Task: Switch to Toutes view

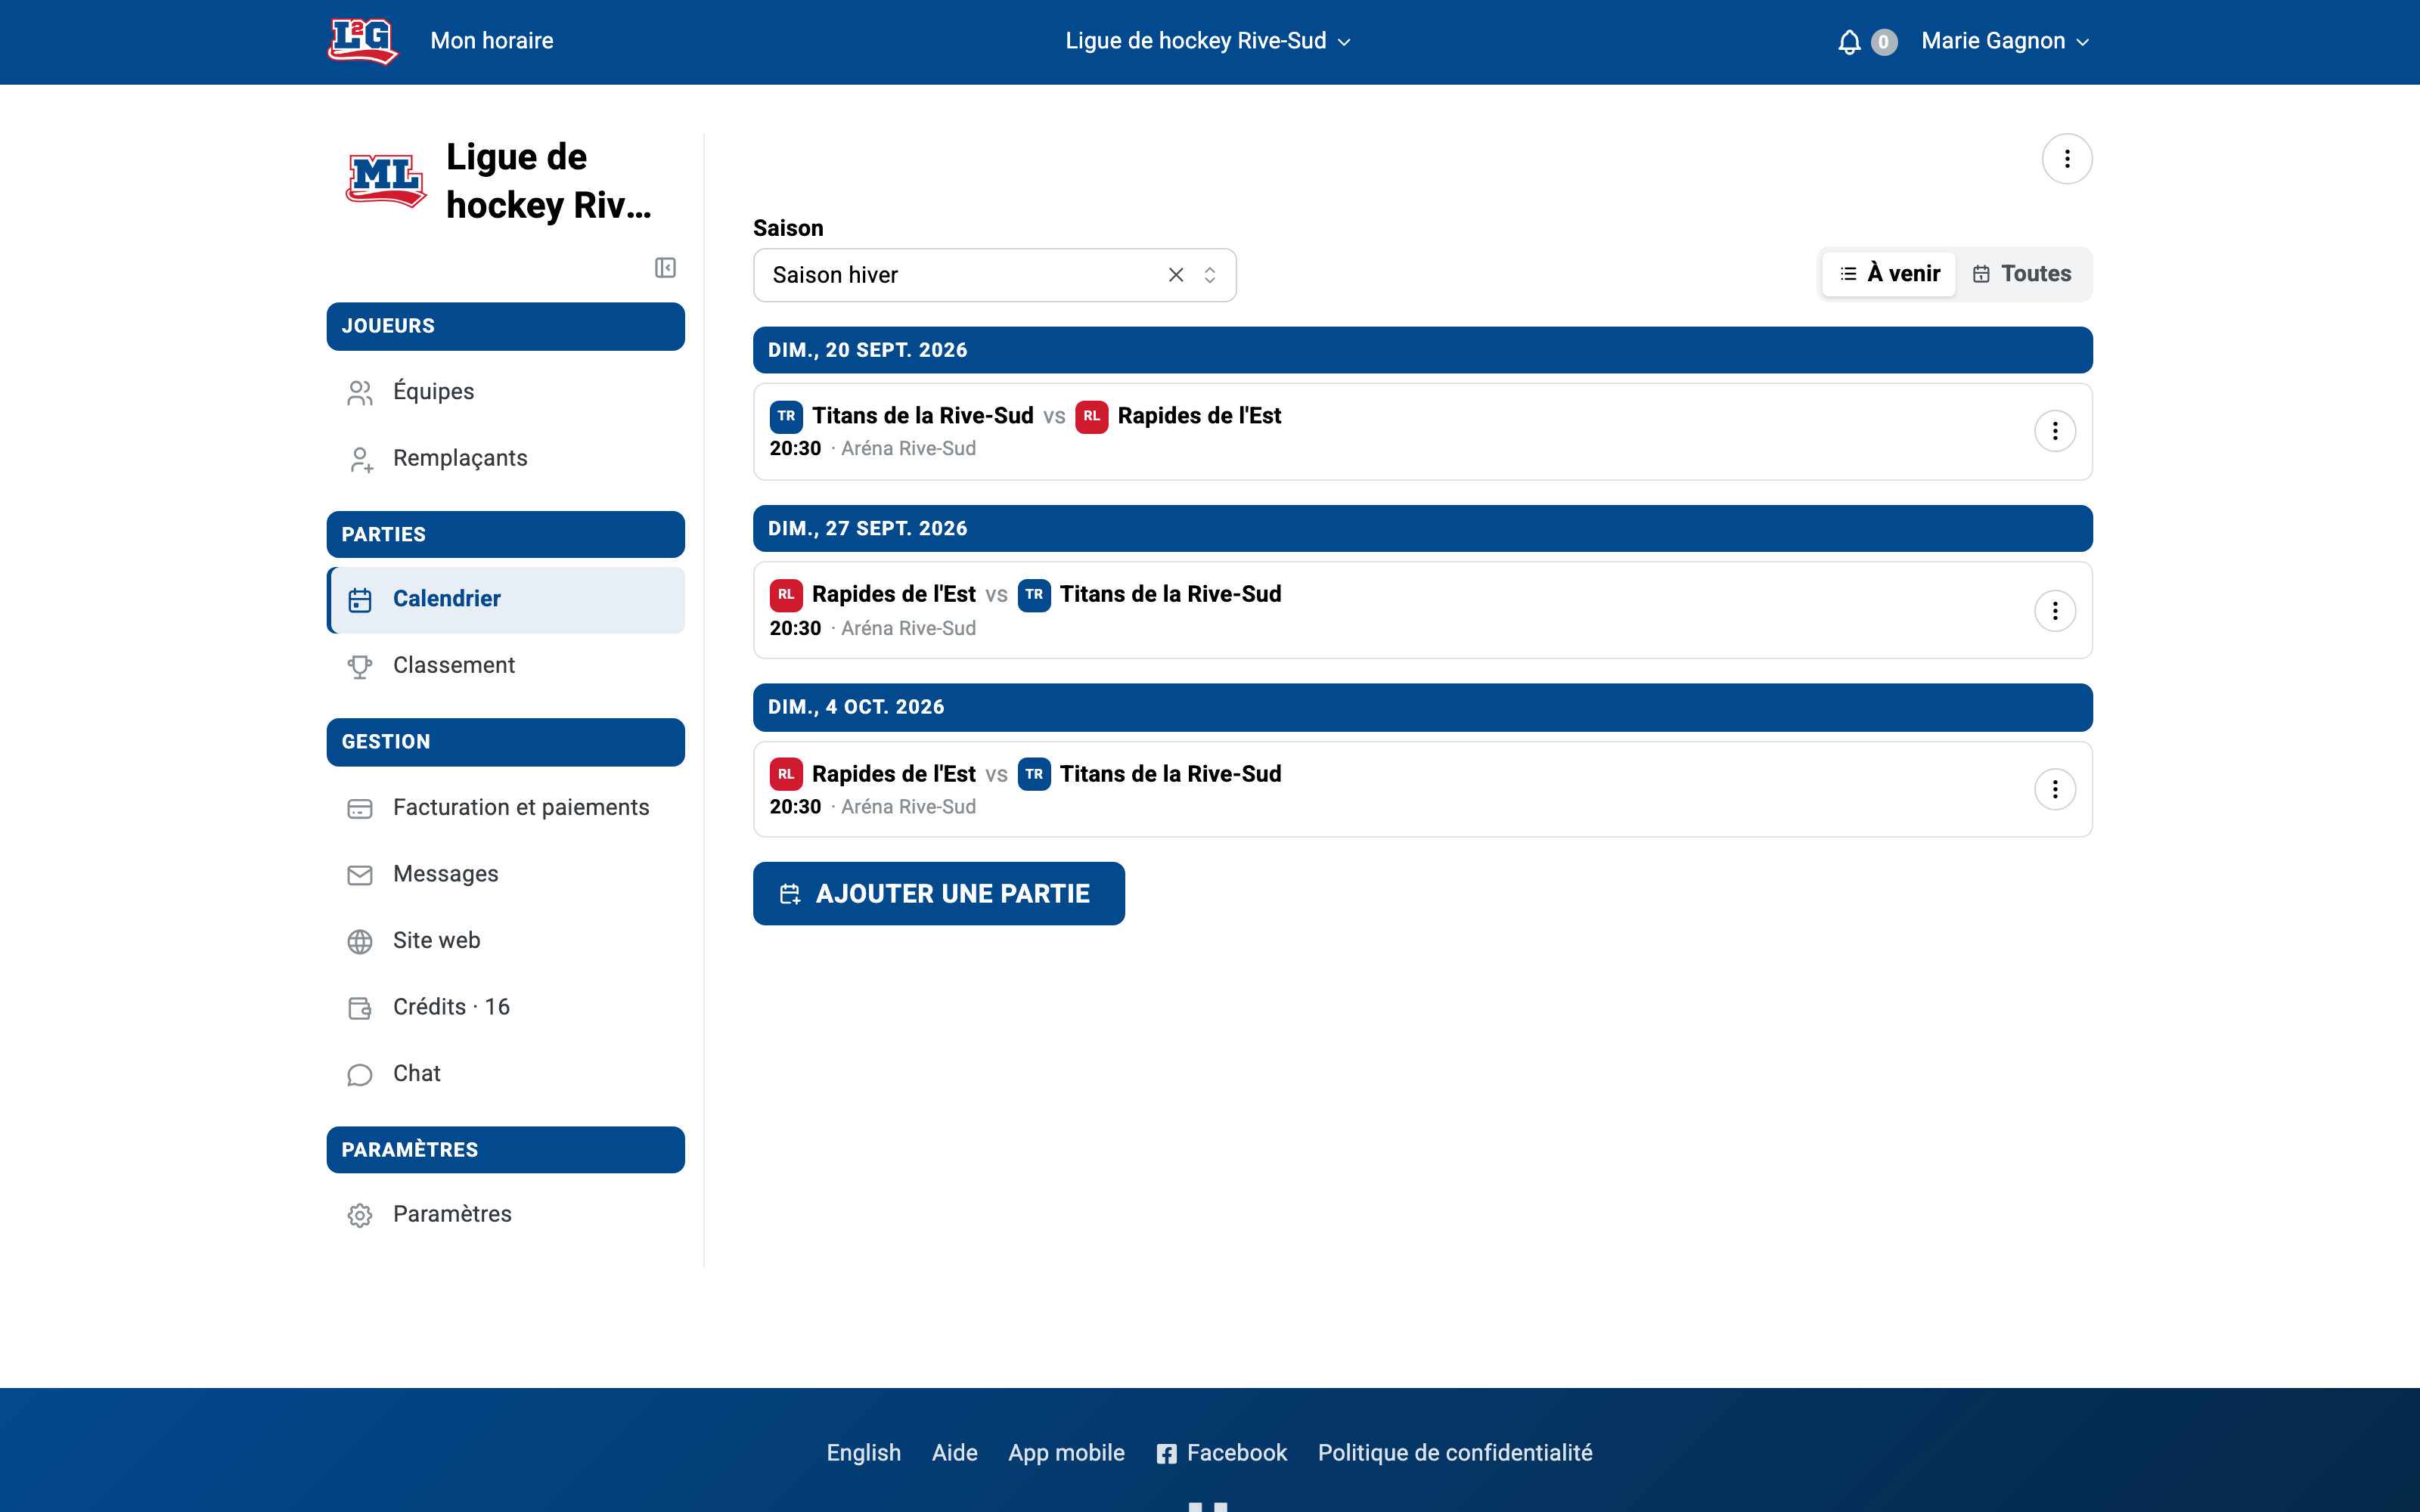Action: pyautogui.click(x=2022, y=274)
